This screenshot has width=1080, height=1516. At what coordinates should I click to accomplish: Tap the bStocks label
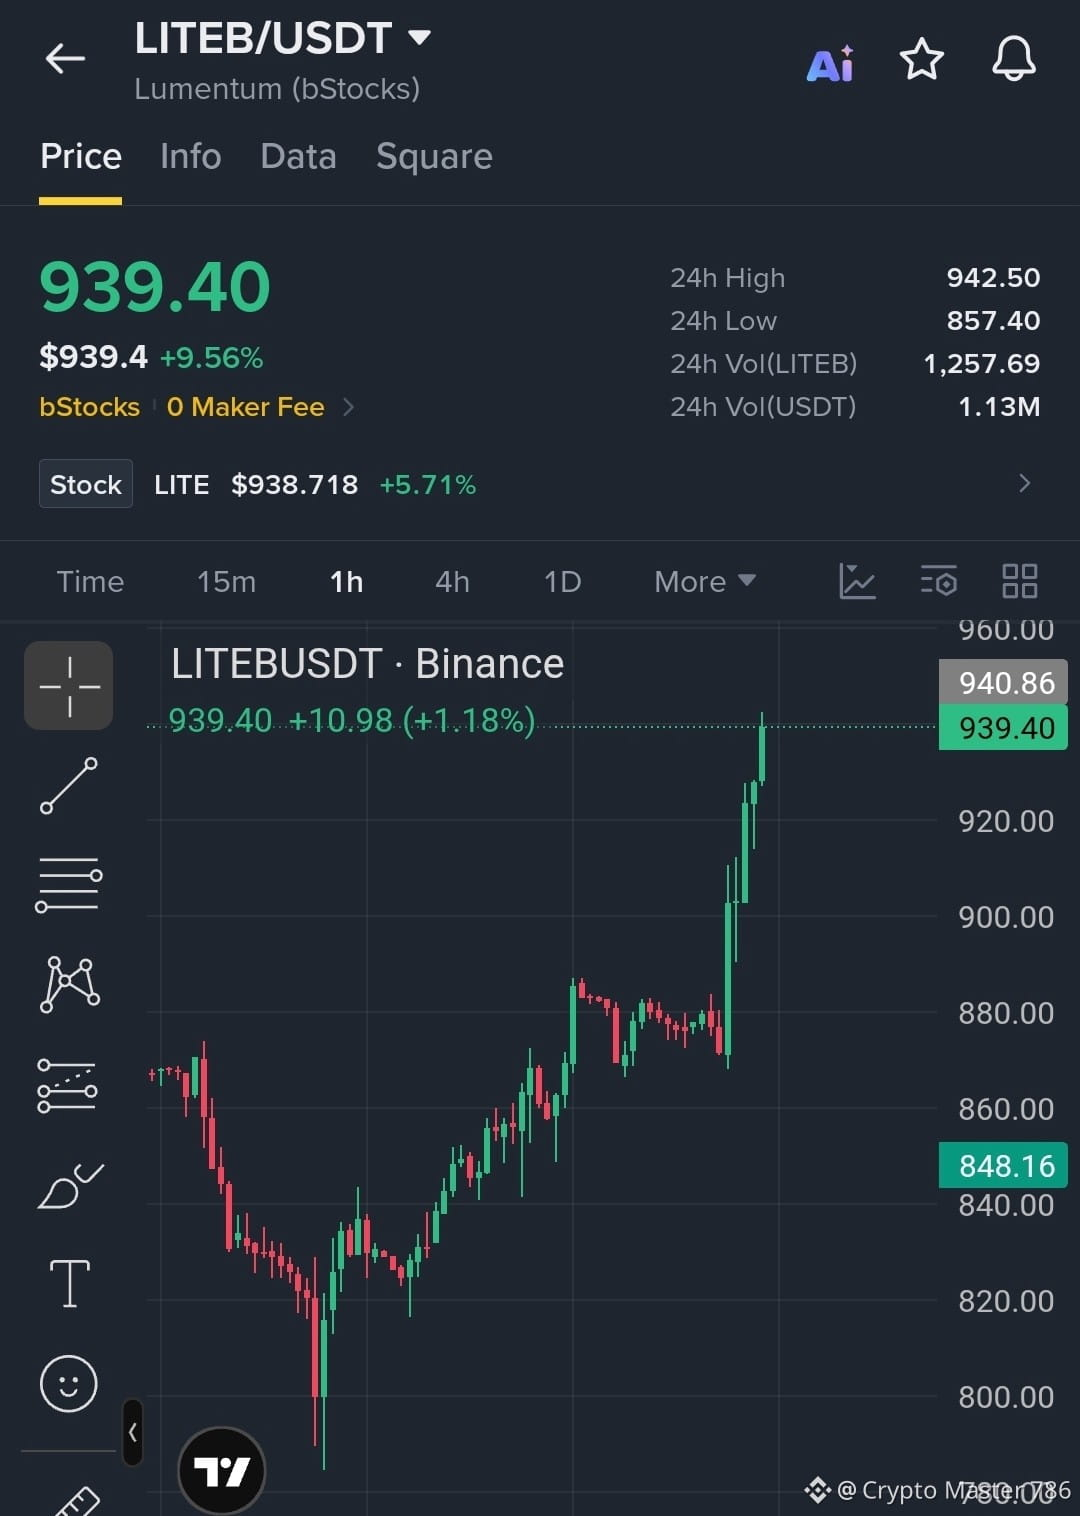tap(89, 407)
